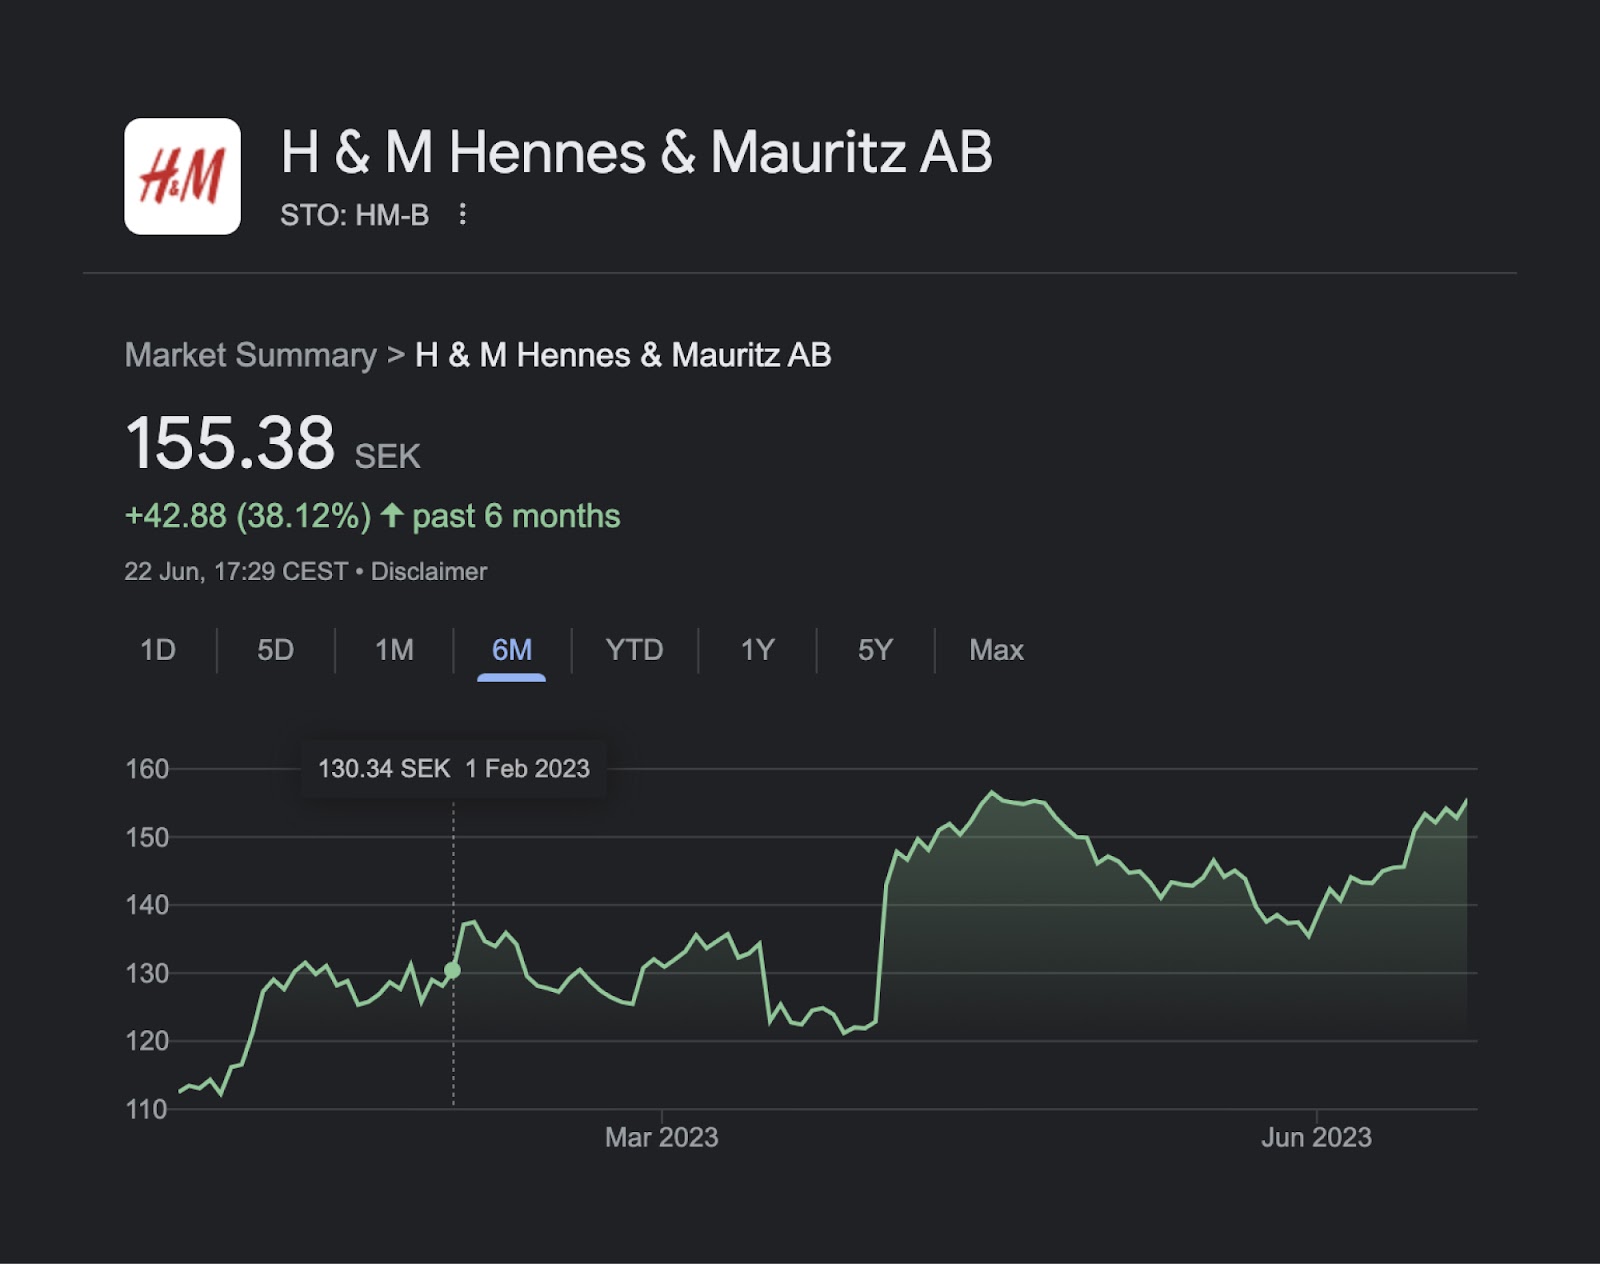Click the Disclaimer link

[429, 571]
